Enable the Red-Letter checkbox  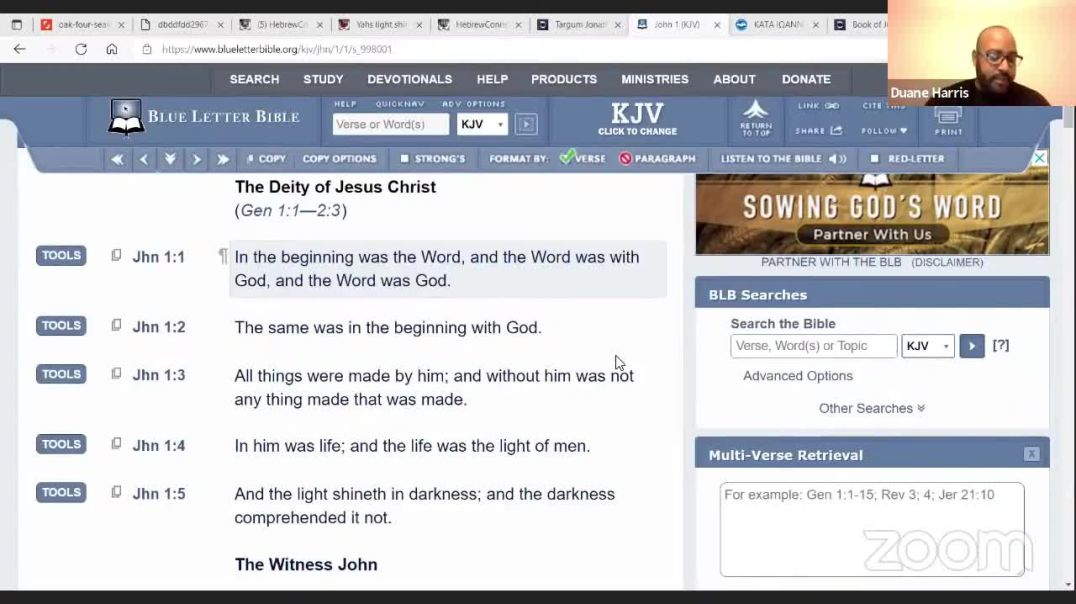pos(874,159)
